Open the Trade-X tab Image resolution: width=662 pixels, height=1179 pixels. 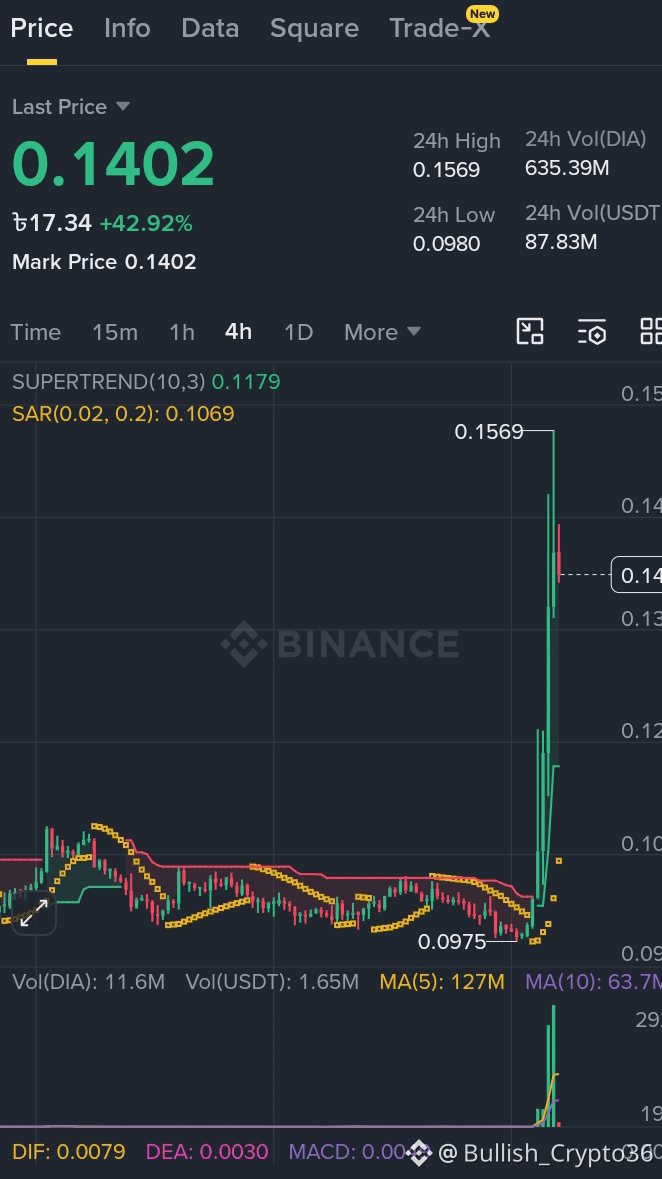pyautogui.click(x=440, y=29)
